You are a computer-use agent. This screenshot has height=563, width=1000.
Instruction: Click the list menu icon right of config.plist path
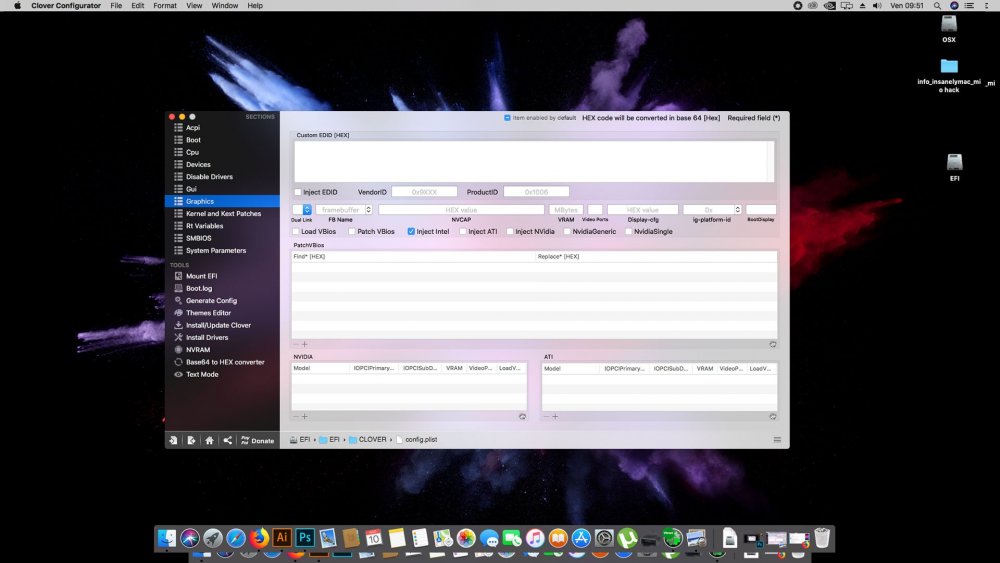pos(777,440)
